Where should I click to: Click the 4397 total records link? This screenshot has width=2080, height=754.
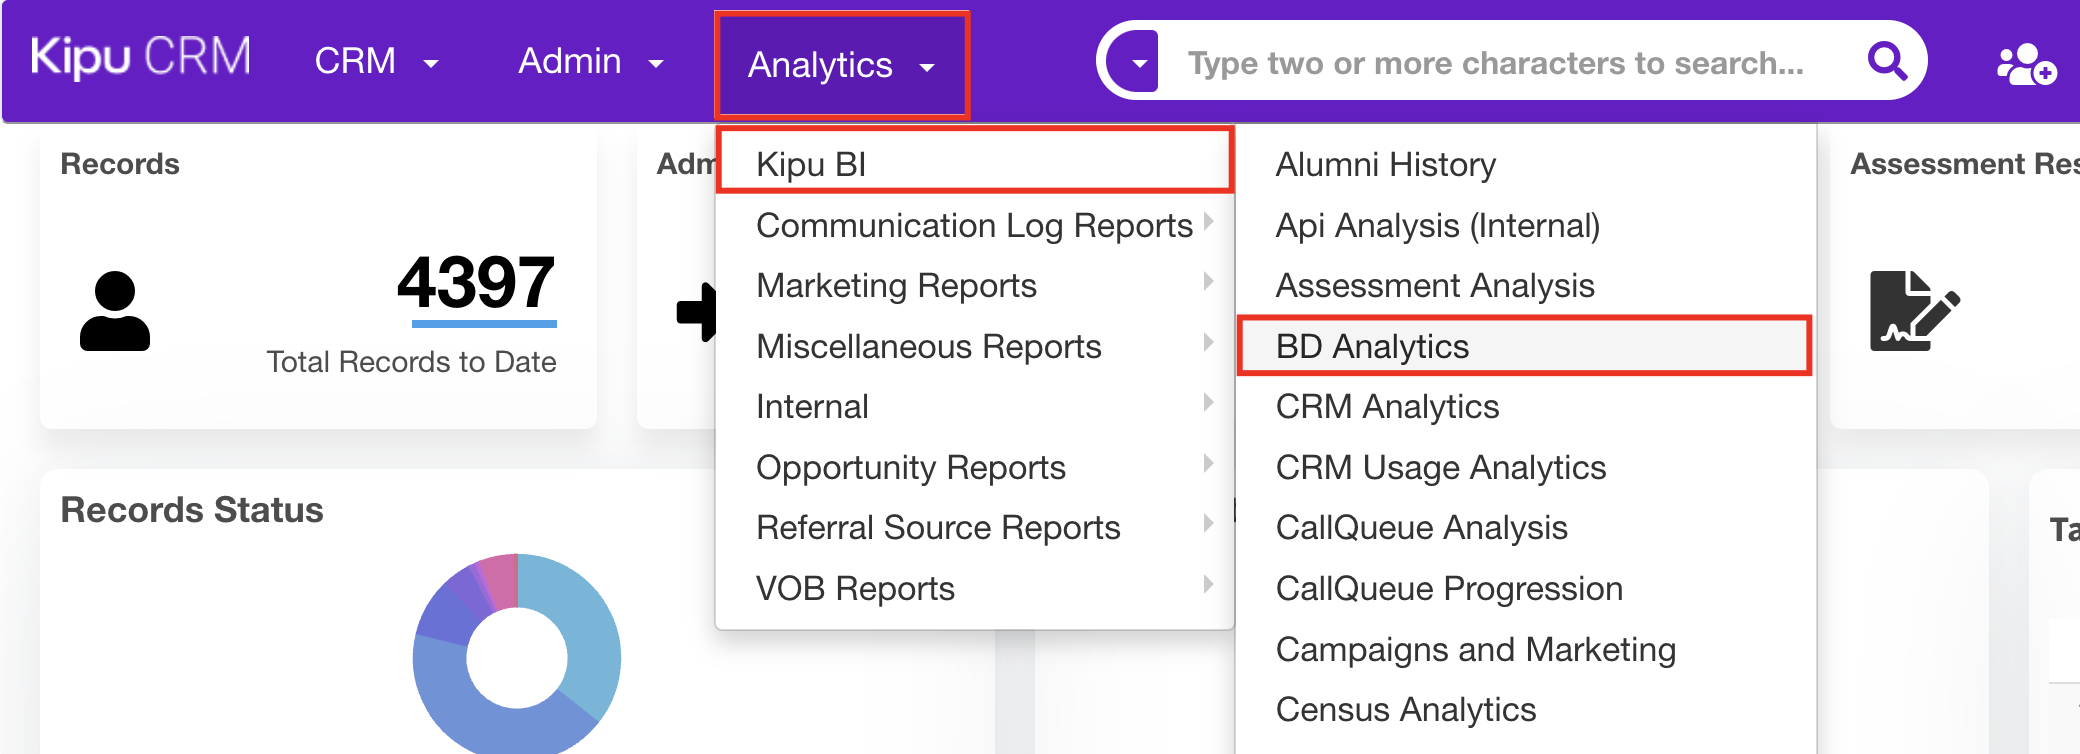tap(476, 284)
